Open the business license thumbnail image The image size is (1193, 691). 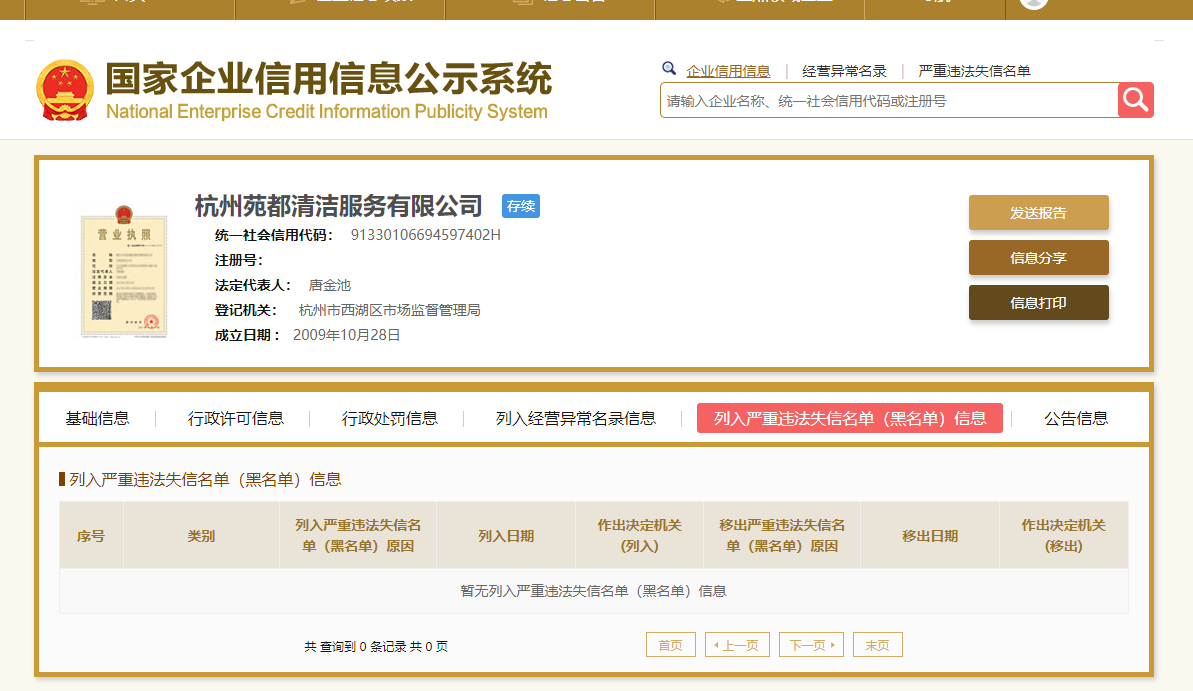tap(123, 271)
